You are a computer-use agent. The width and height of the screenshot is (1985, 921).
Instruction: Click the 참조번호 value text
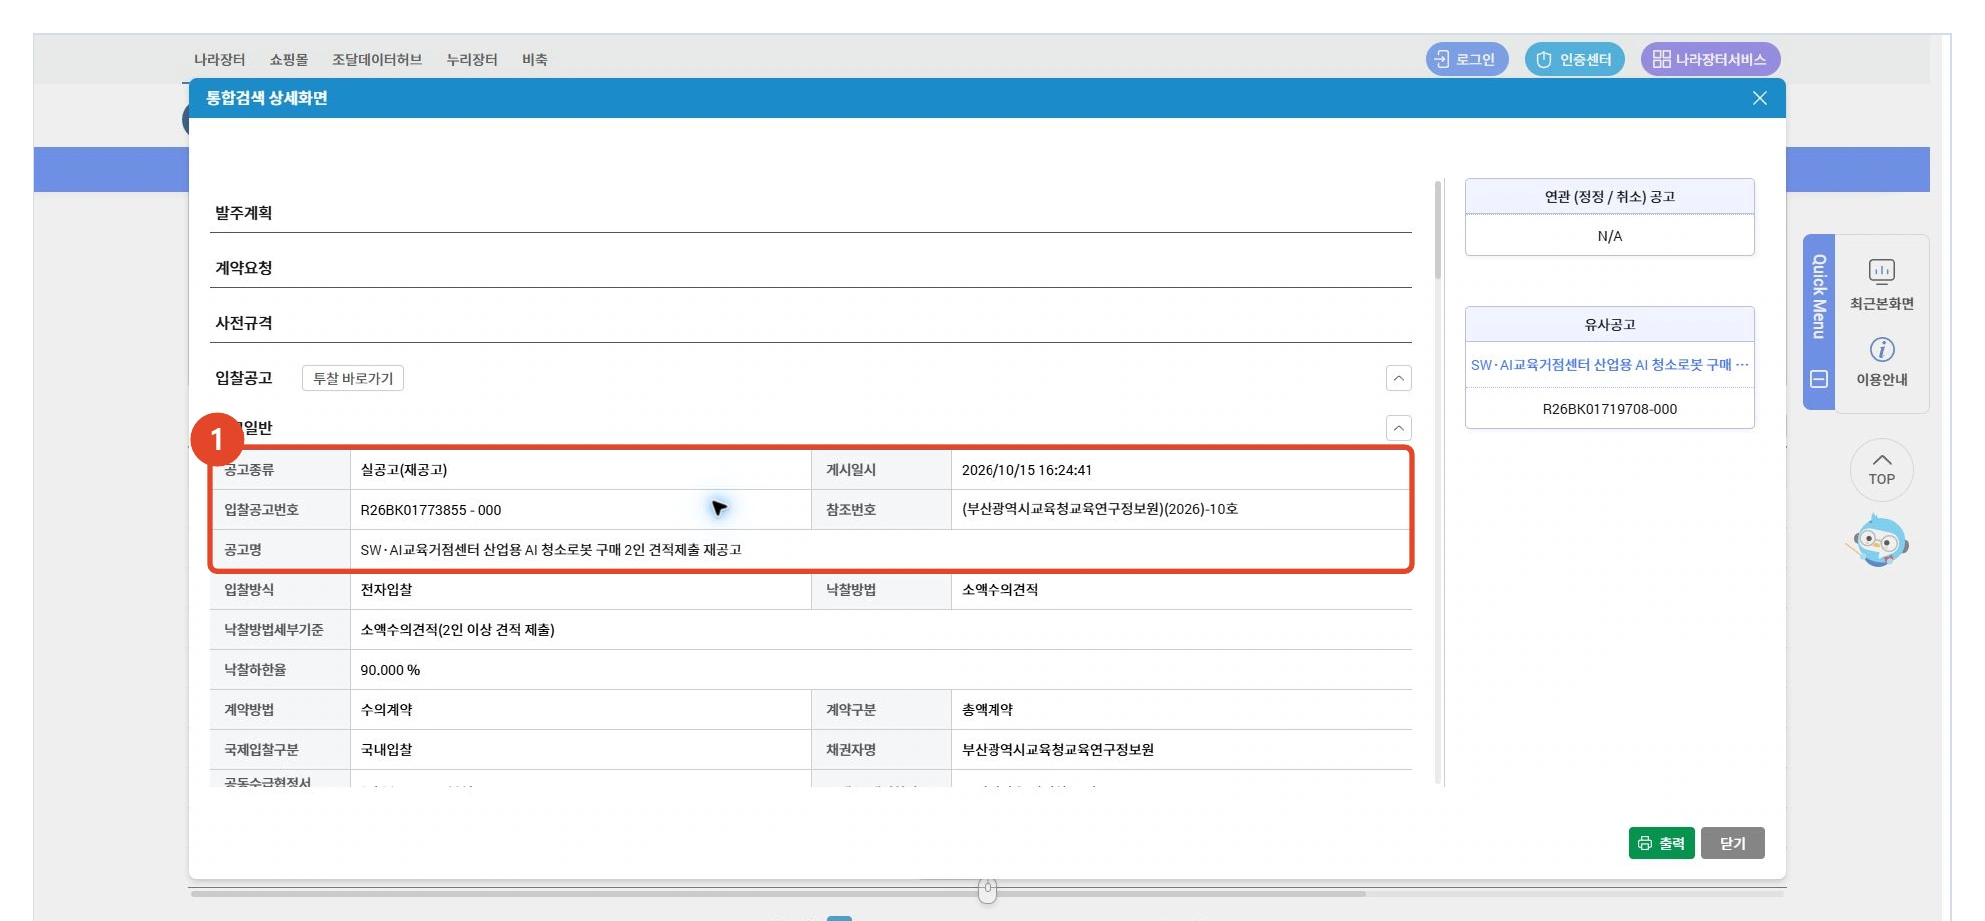click(x=1100, y=509)
